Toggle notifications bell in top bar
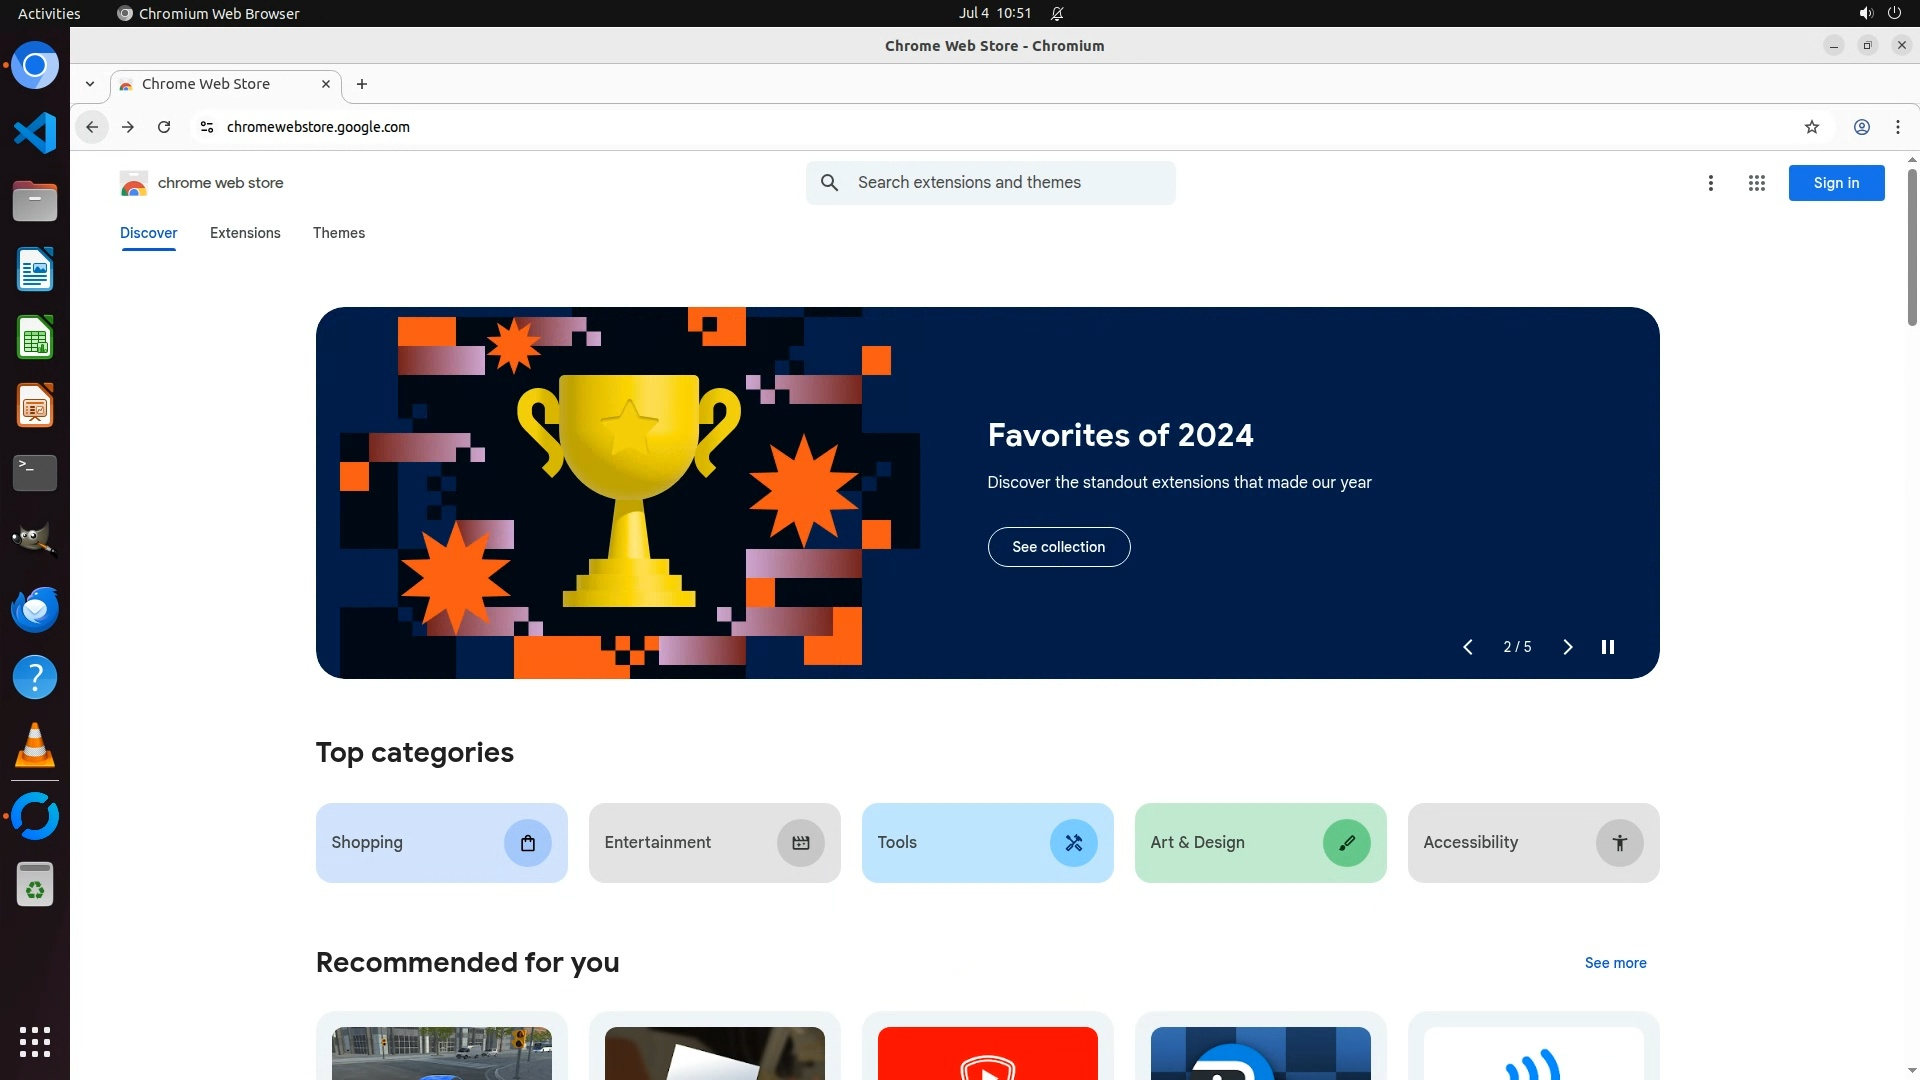 [1057, 13]
